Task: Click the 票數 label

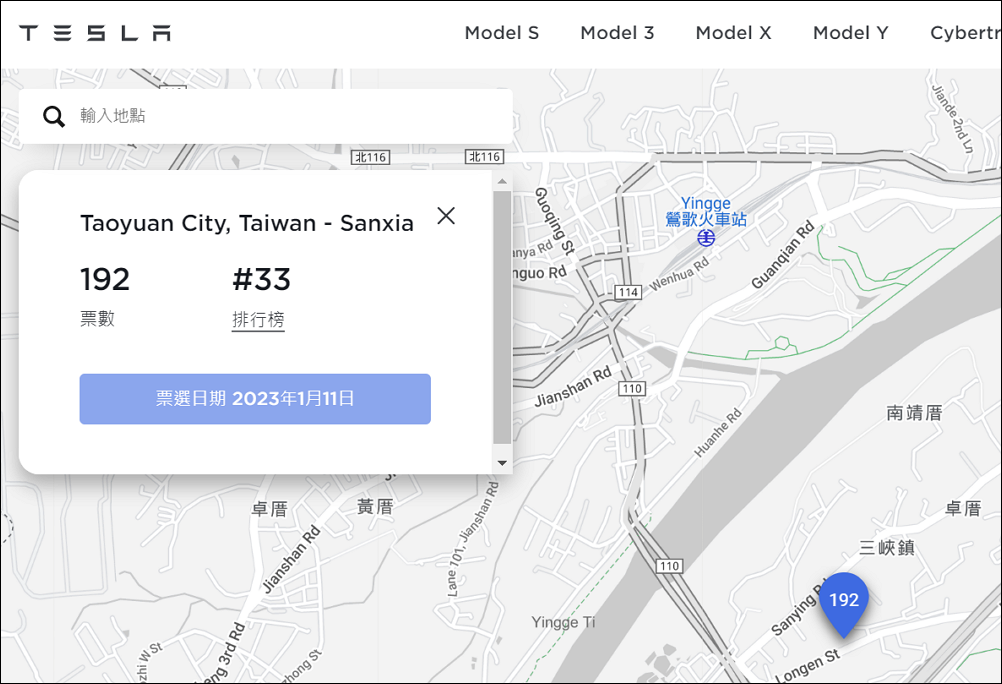Action: coord(97,318)
